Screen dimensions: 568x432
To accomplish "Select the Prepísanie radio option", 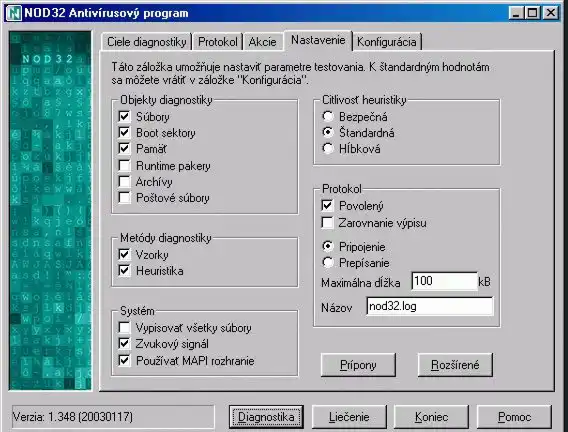I will pos(328,263).
